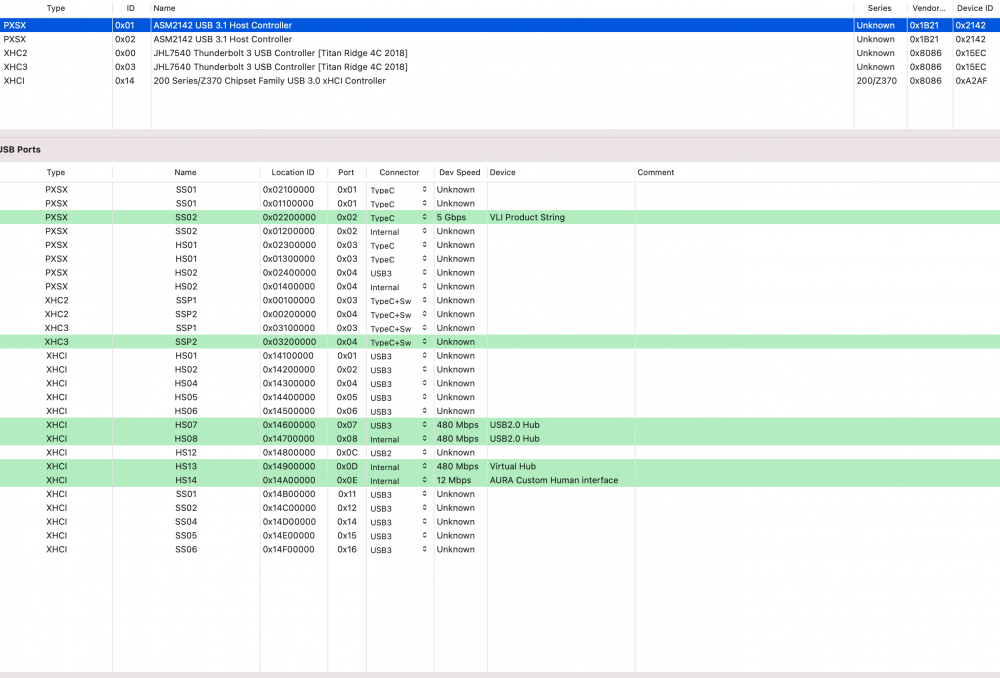Open connector dropdown for location 0x14100000
1000x678 pixels.
pyautogui.click(x=399, y=356)
